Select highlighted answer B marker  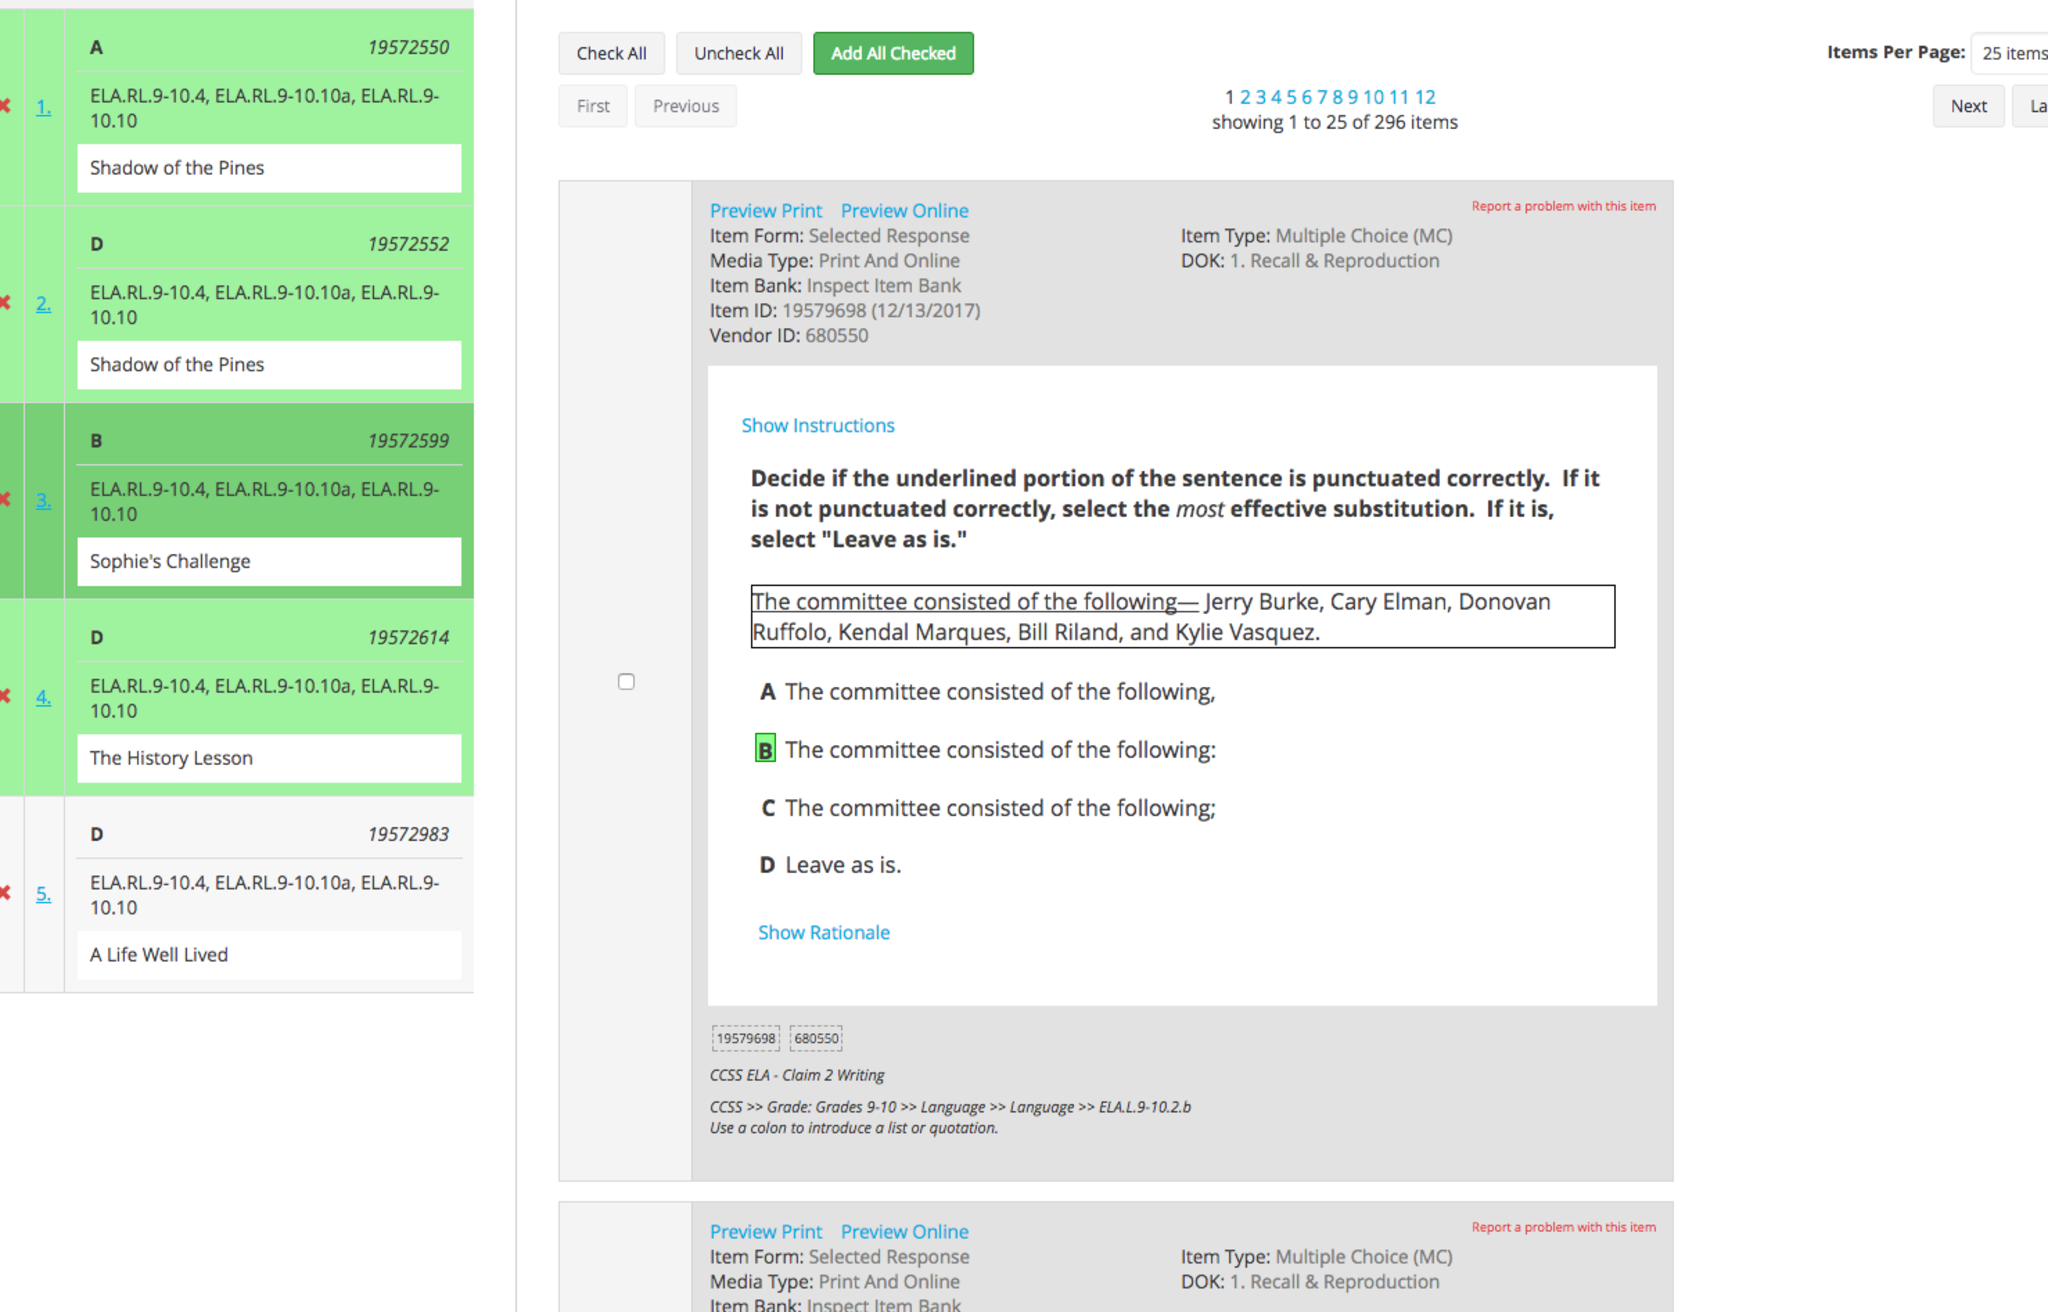point(765,749)
